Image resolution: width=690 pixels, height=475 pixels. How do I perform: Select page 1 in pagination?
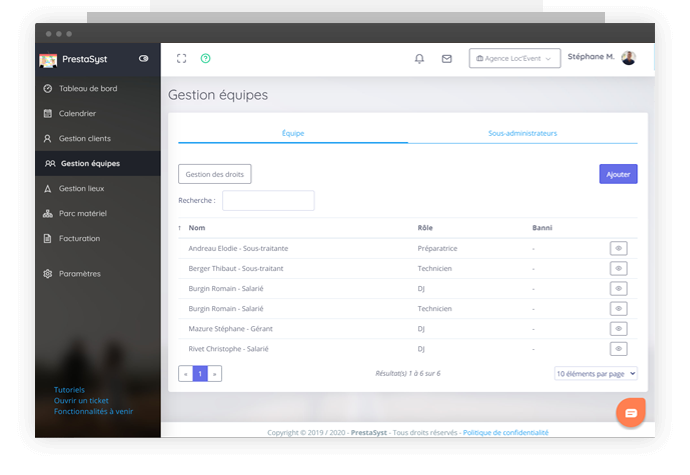[200, 374]
